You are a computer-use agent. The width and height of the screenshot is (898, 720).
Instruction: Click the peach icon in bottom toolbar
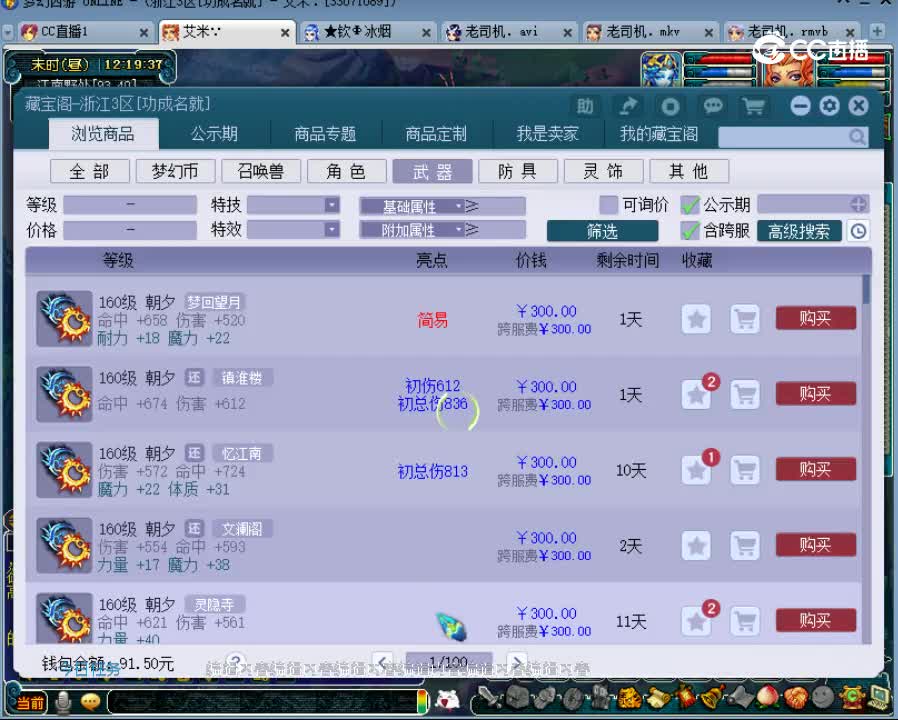[768, 697]
